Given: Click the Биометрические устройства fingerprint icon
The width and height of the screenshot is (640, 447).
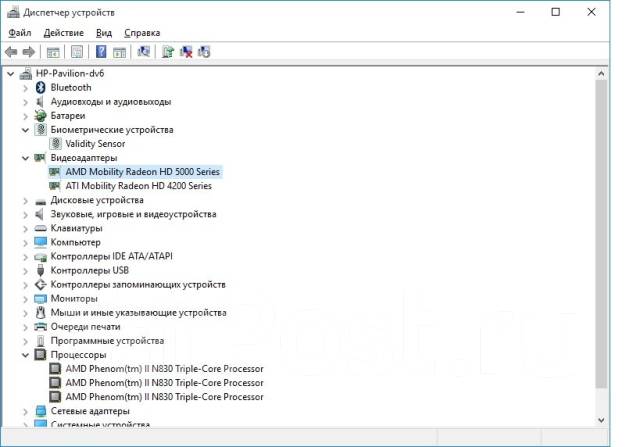Looking at the screenshot, I should [40, 129].
